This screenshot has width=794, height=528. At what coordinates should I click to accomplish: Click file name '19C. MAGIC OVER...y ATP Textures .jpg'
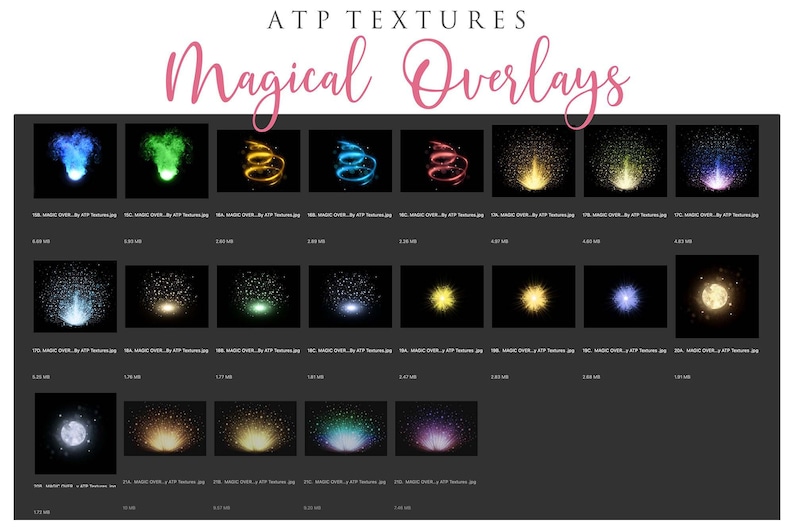point(624,350)
